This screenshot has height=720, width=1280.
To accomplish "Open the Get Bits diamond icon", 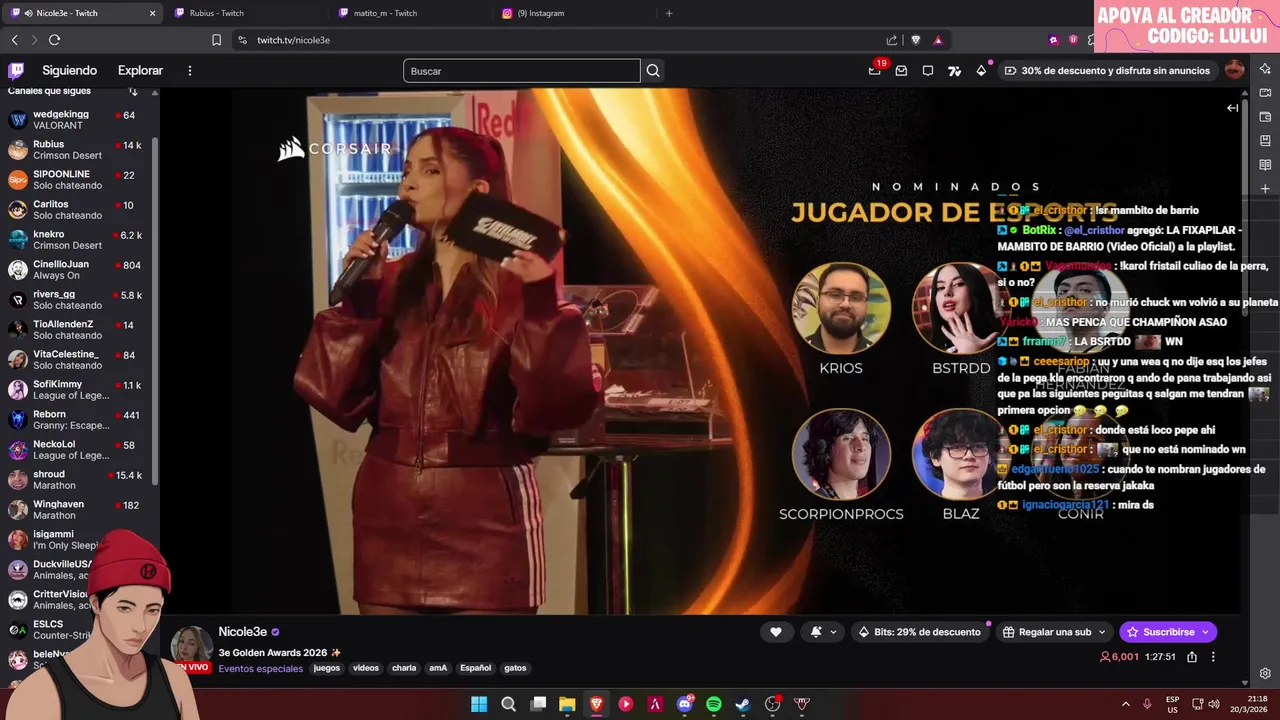I will coord(981,71).
